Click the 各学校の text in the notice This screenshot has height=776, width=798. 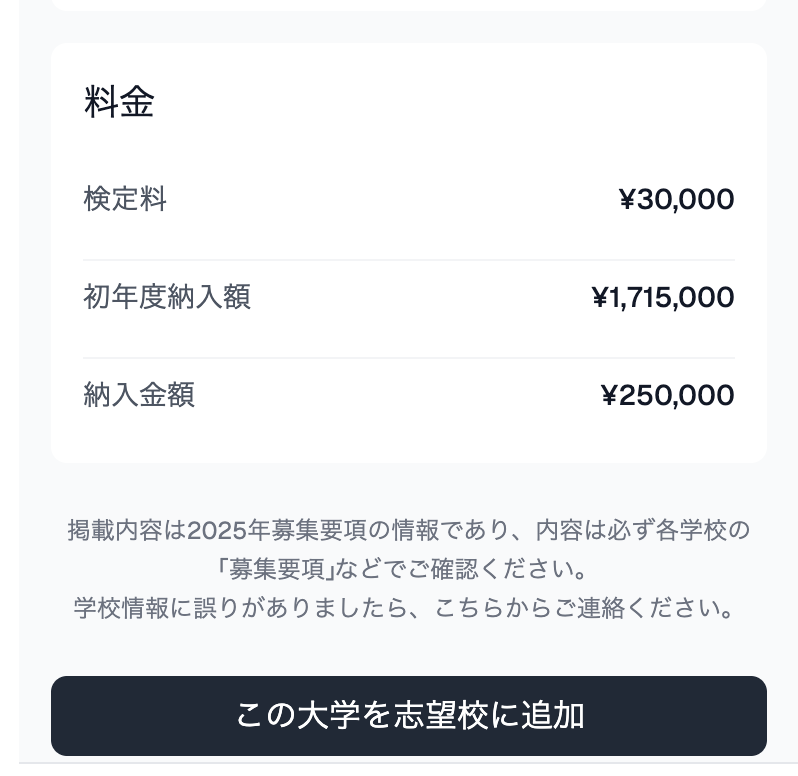click(703, 530)
